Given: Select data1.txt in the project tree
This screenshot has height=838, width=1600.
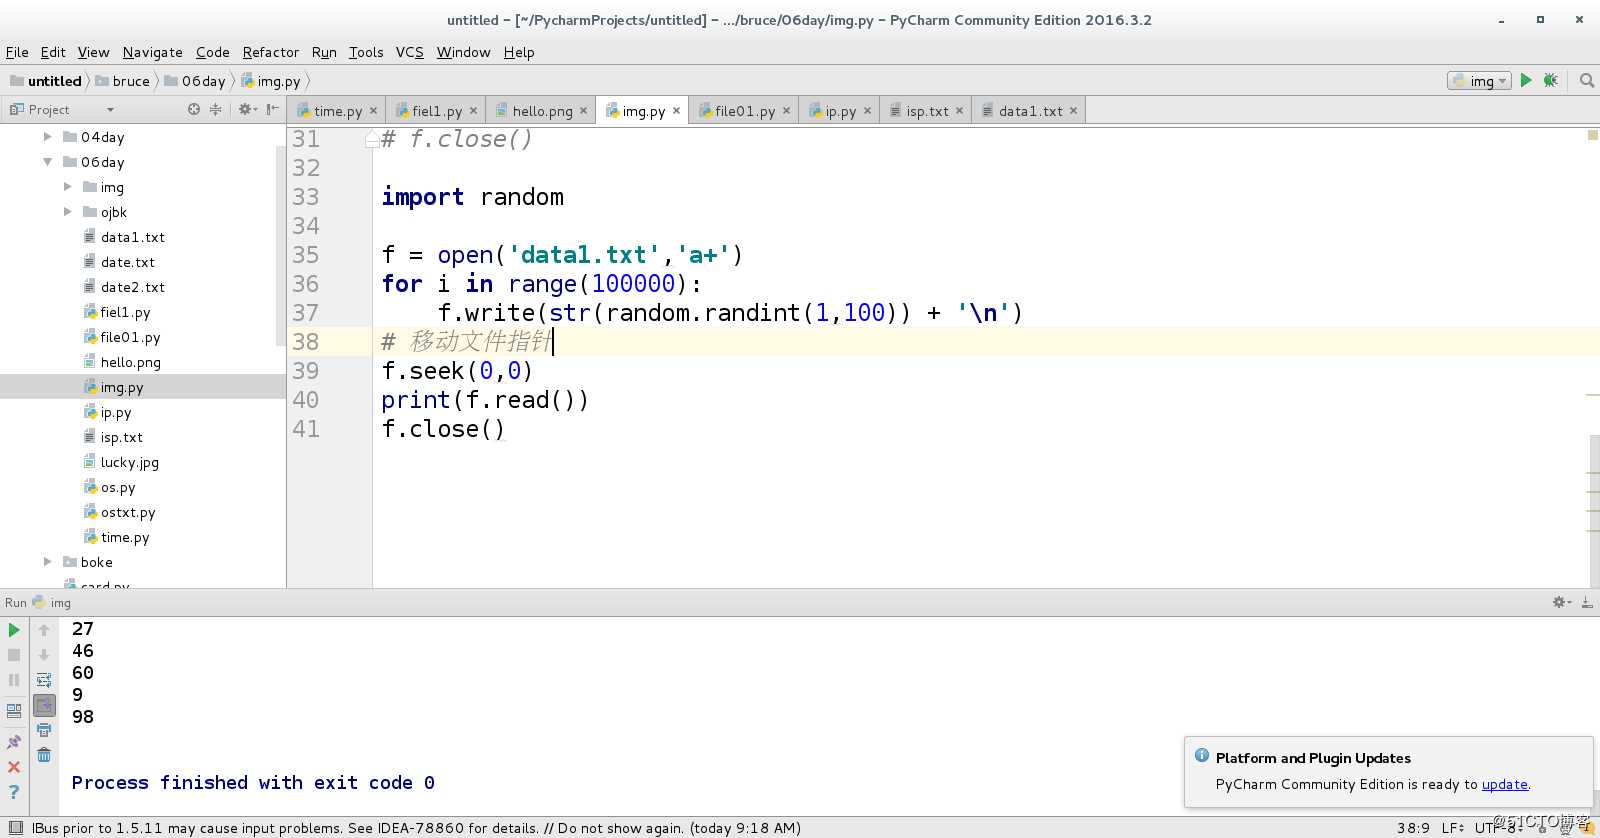Looking at the screenshot, I should click(x=132, y=237).
